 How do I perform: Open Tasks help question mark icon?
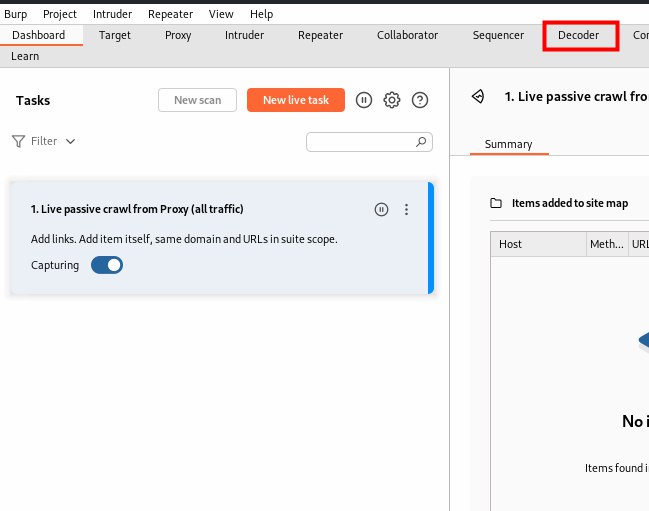point(420,100)
